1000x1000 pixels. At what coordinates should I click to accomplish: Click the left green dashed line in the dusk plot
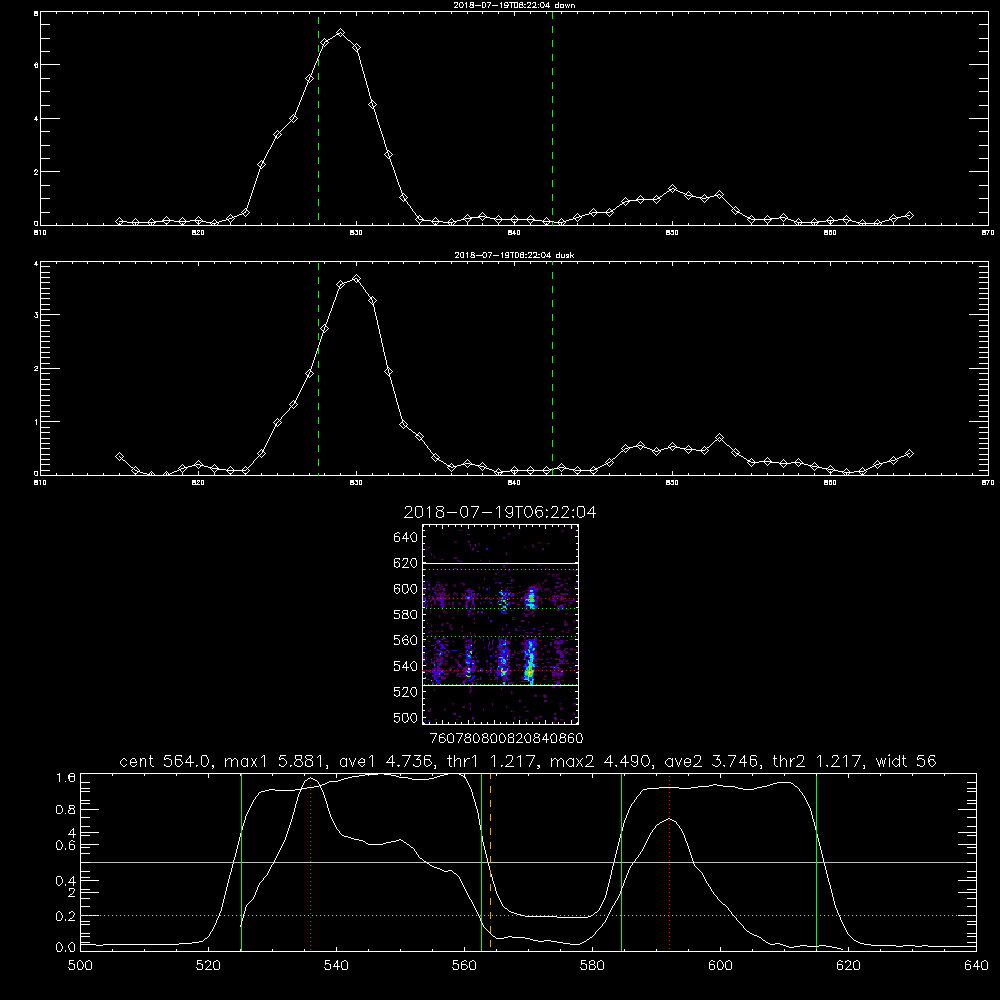tap(318, 368)
